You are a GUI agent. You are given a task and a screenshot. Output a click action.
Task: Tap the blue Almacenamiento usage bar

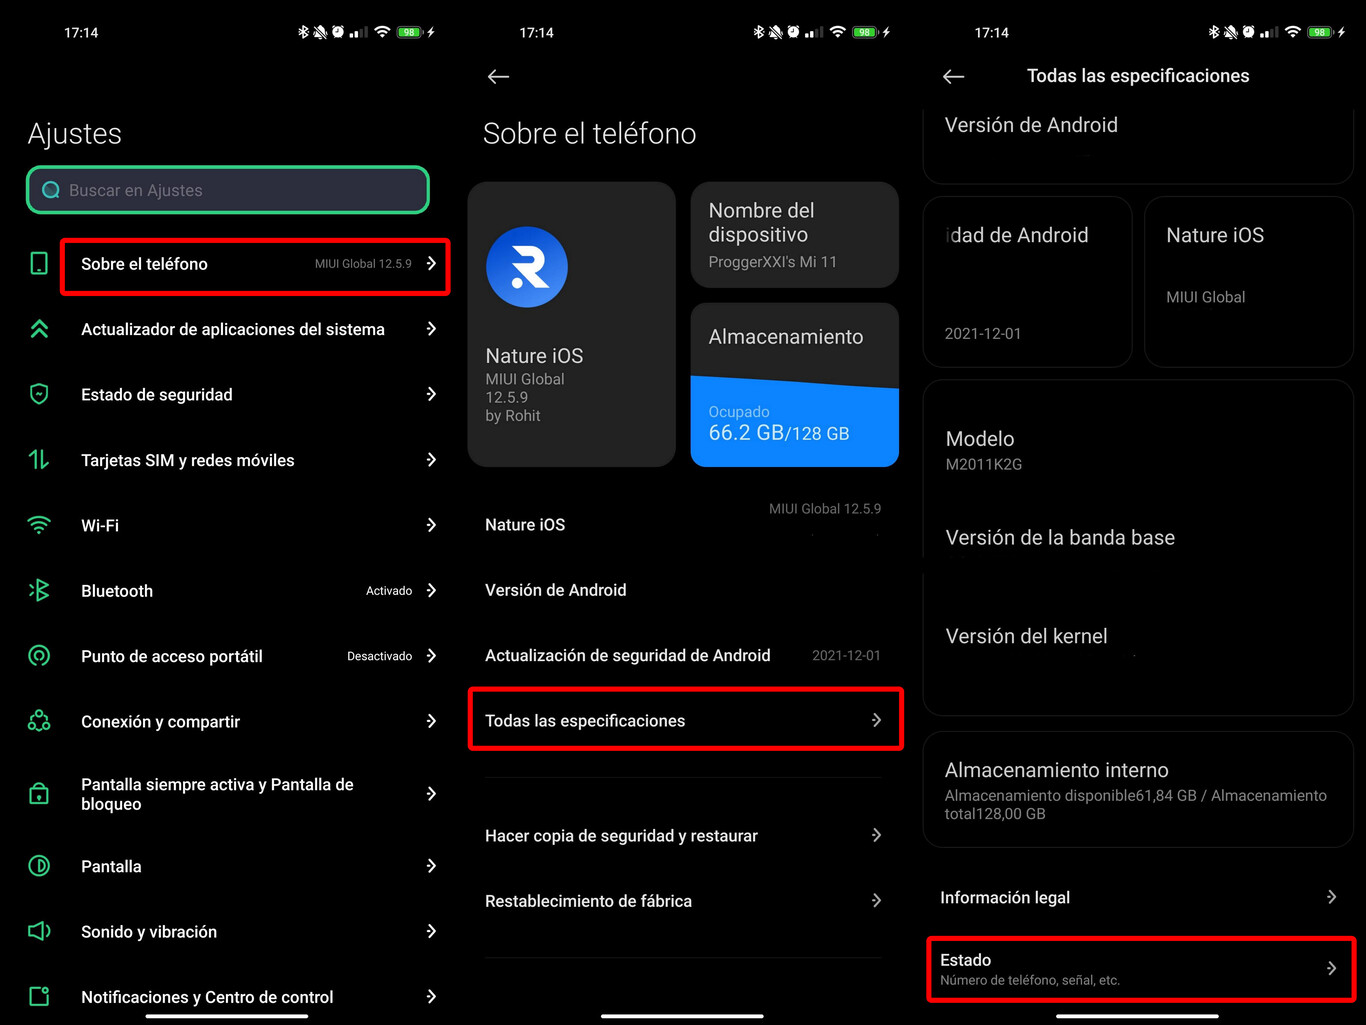pyautogui.click(x=794, y=424)
